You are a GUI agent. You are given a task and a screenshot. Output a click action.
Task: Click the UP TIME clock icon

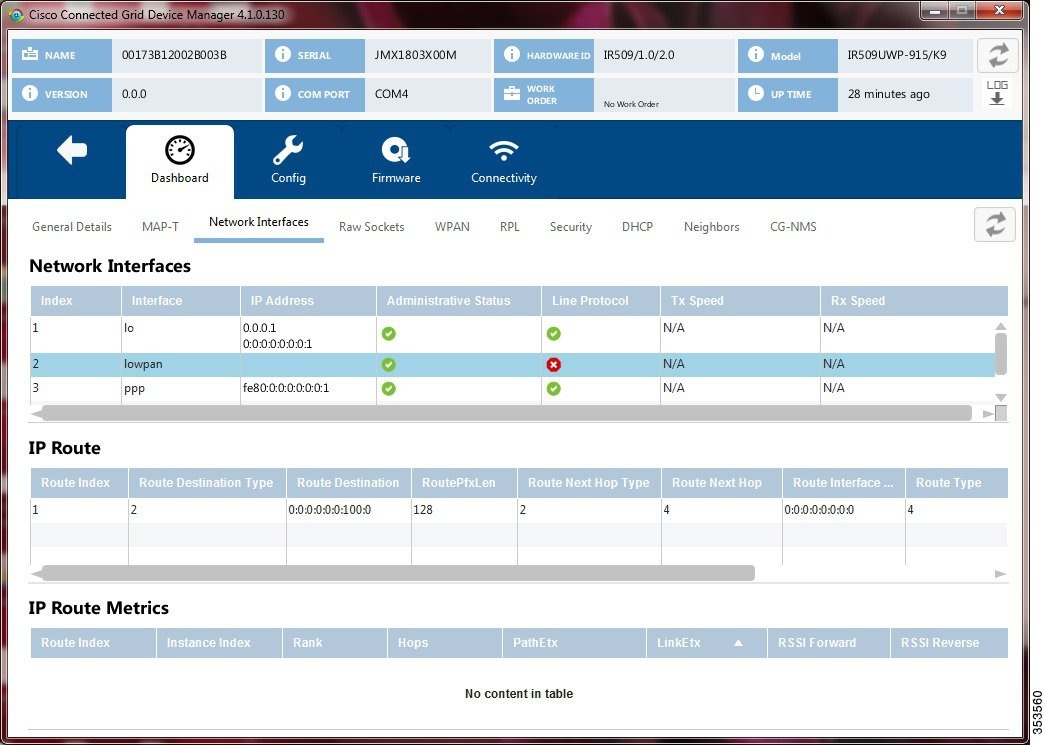756,93
